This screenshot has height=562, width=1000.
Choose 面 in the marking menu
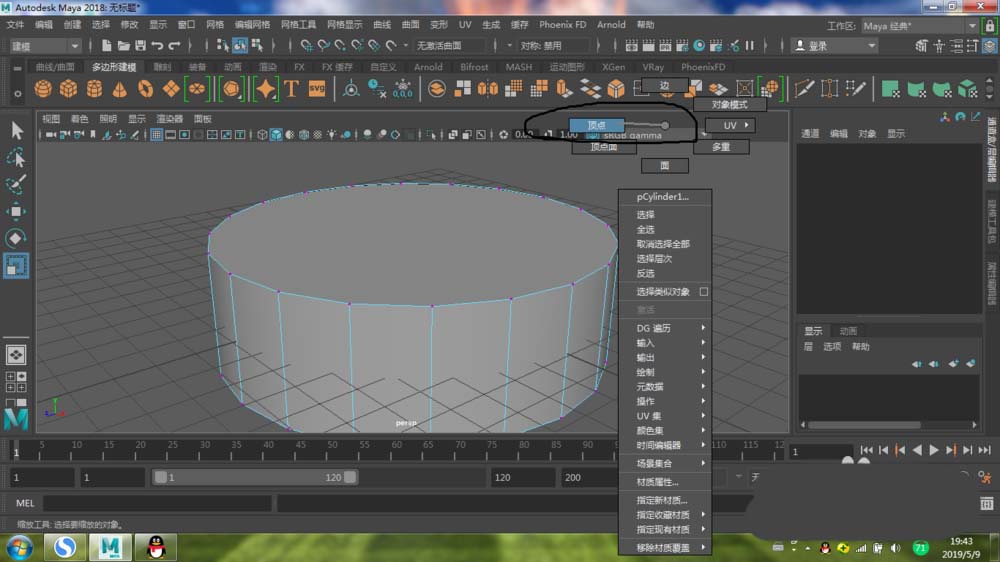pyautogui.click(x=665, y=166)
